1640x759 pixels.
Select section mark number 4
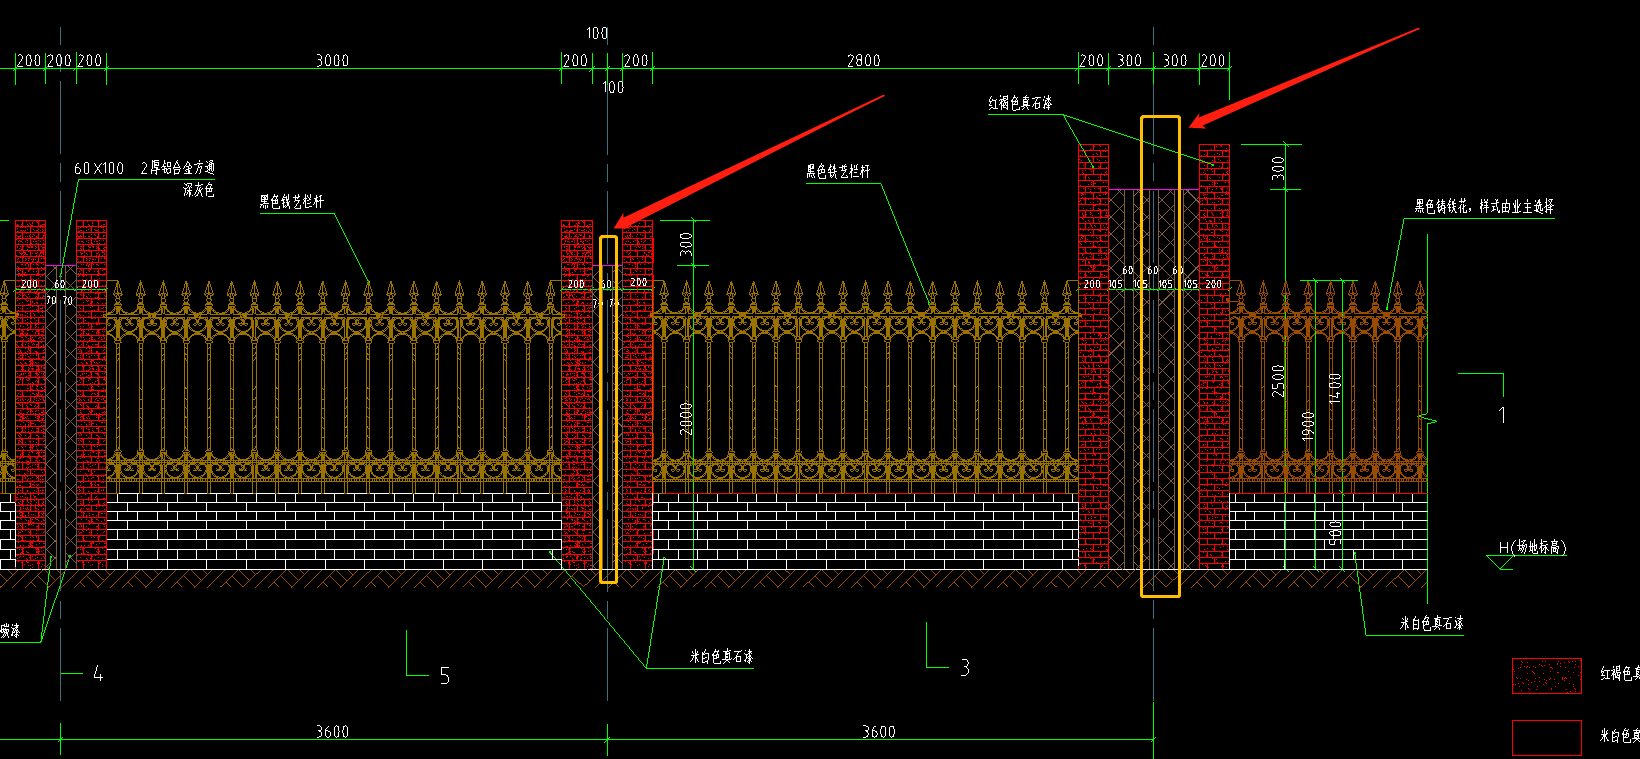coord(98,674)
